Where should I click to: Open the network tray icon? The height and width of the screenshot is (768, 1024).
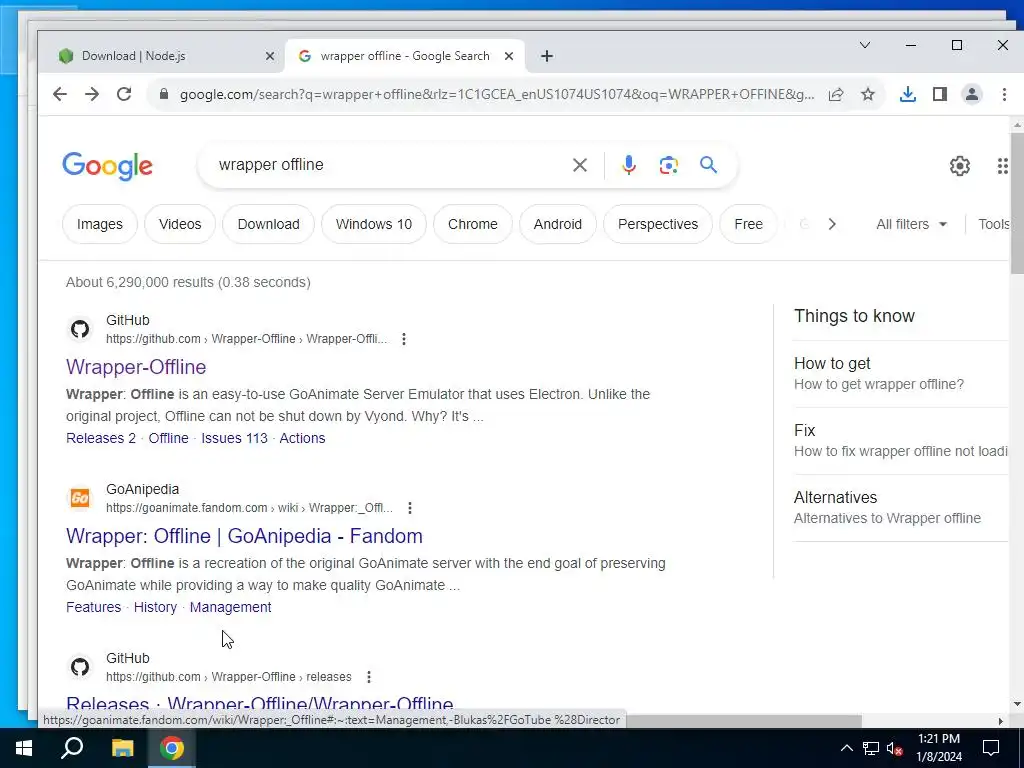click(871, 748)
